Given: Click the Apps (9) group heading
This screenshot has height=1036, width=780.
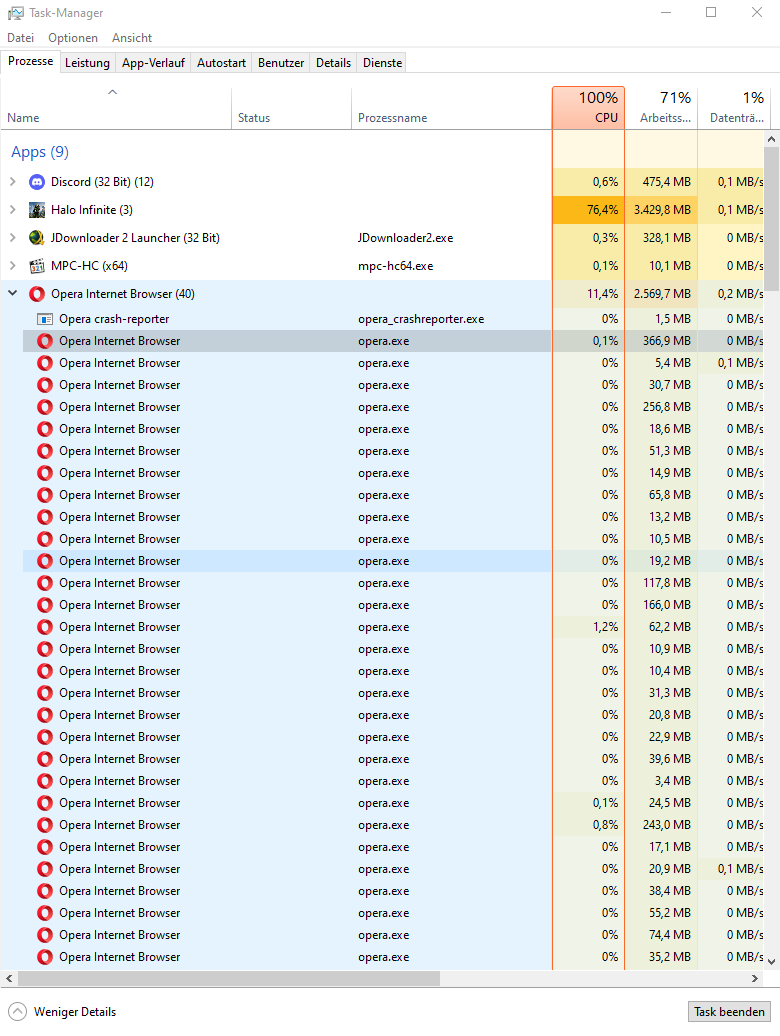Looking at the screenshot, I should coord(40,152).
